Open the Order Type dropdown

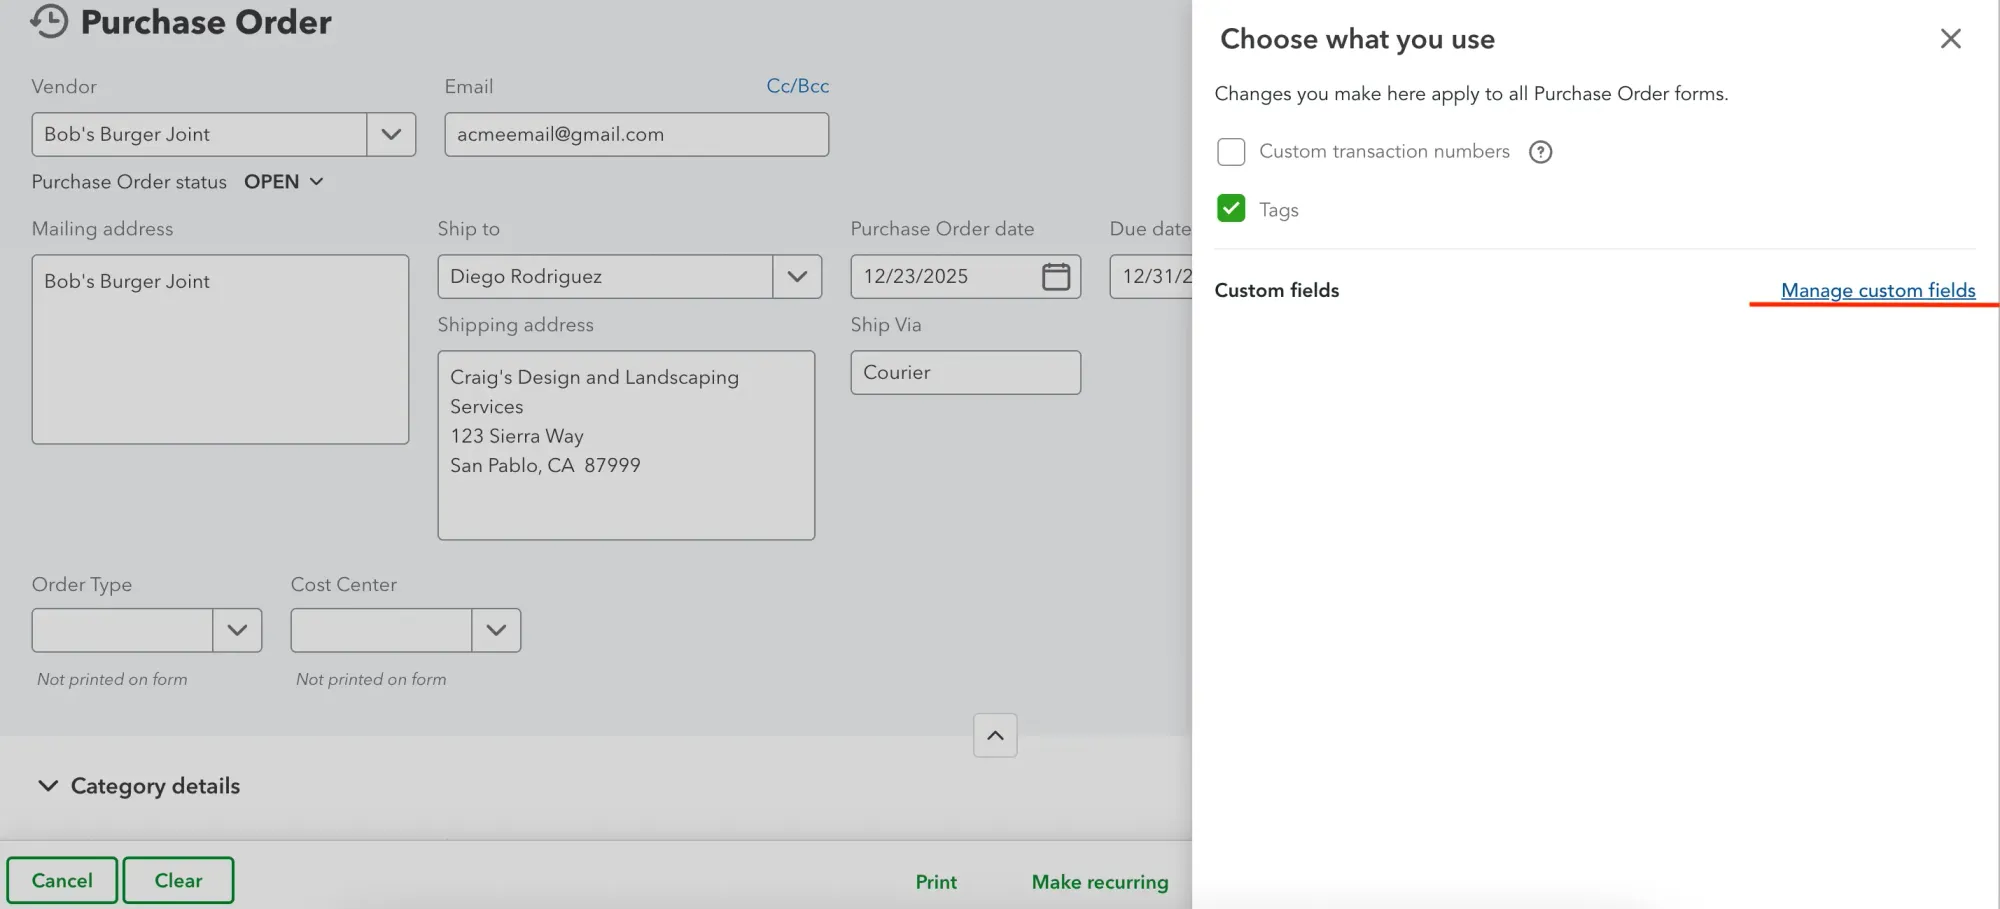[x=237, y=630]
